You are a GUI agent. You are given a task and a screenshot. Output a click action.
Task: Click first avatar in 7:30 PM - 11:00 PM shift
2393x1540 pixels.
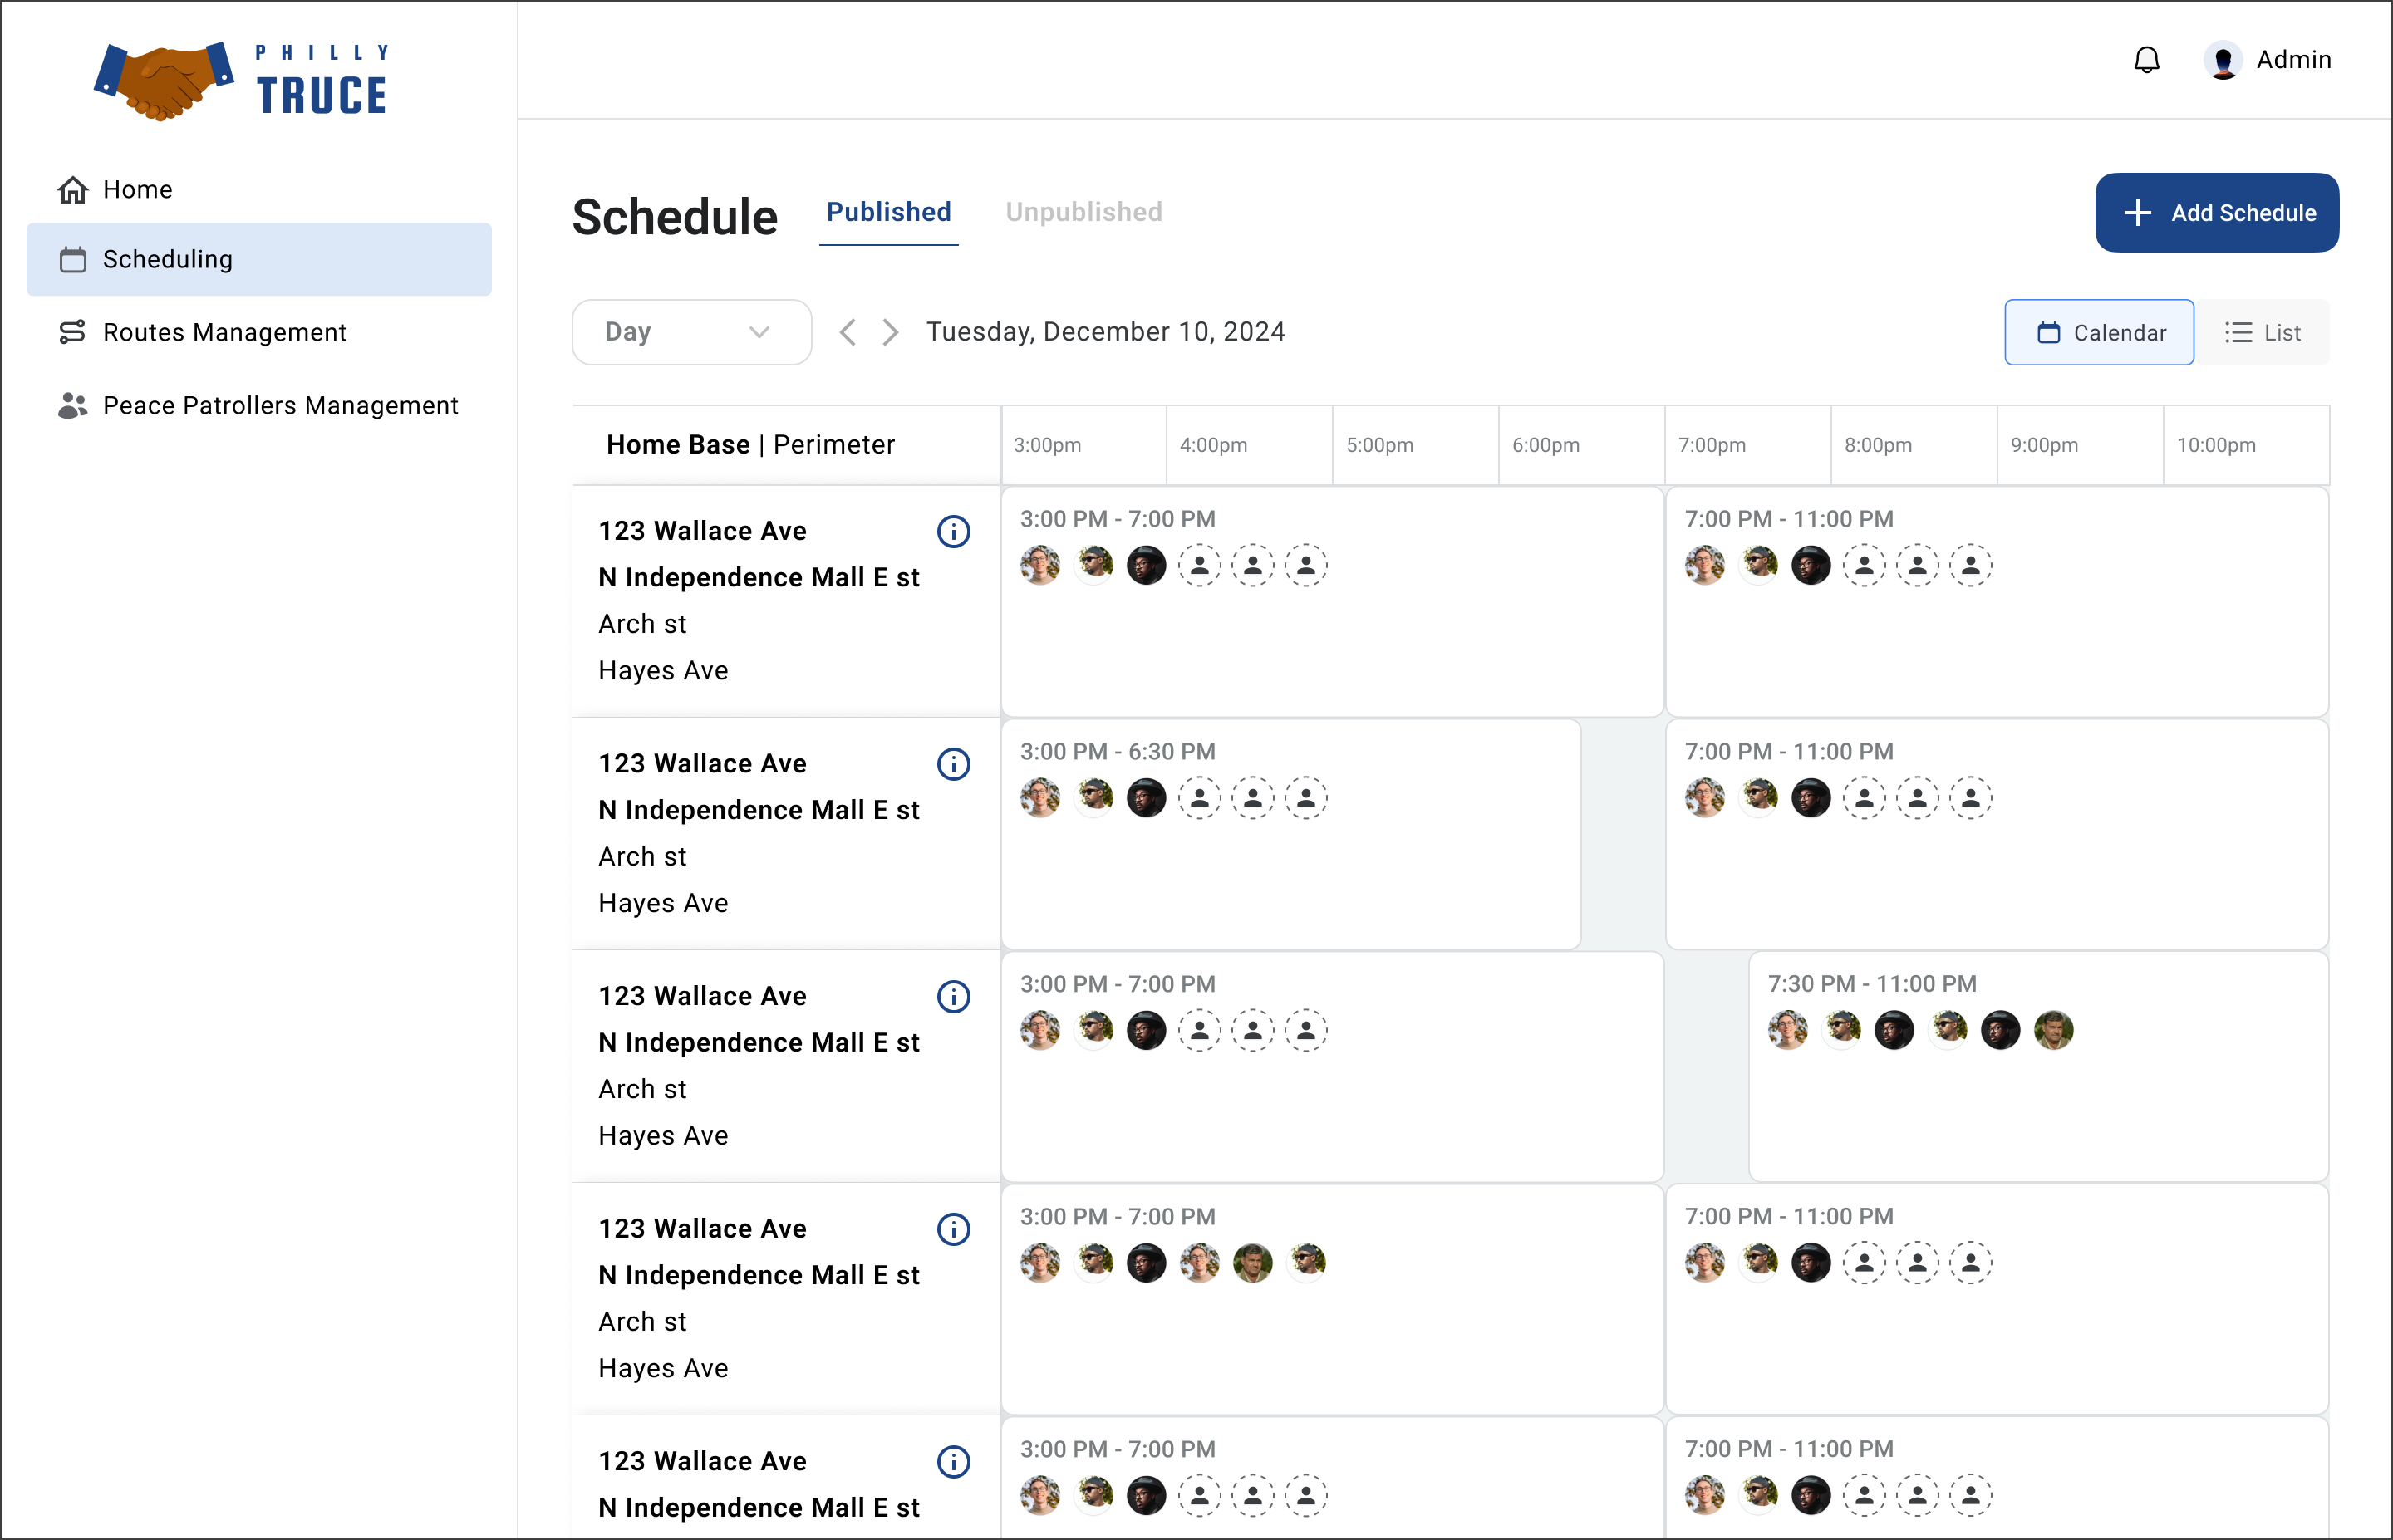point(1787,1030)
